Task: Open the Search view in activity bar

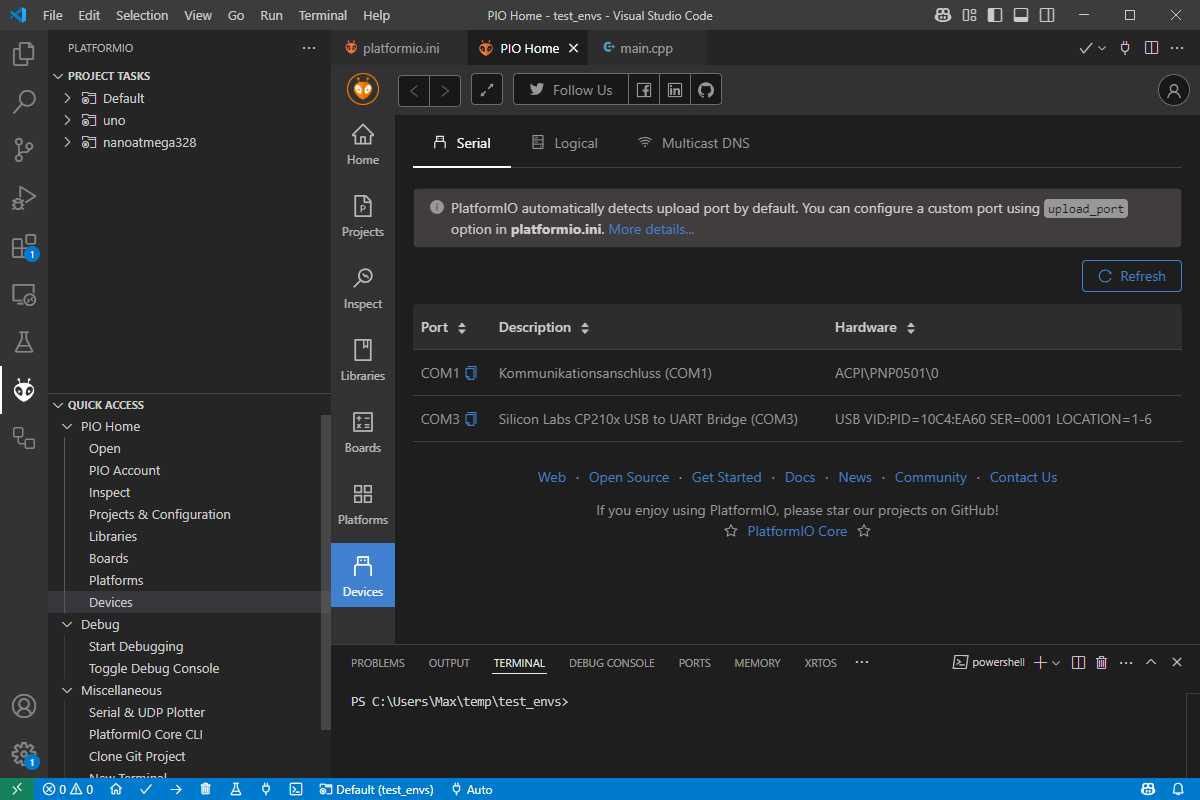Action: coord(24,102)
